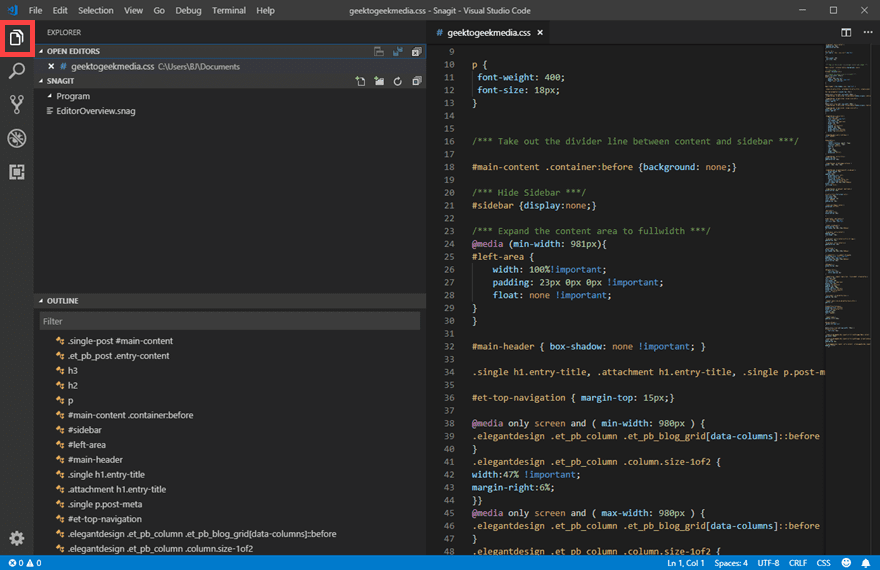Click line number 24 in the gutter
The width and height of the screenshot is (880, 570).
pos(449,244)
